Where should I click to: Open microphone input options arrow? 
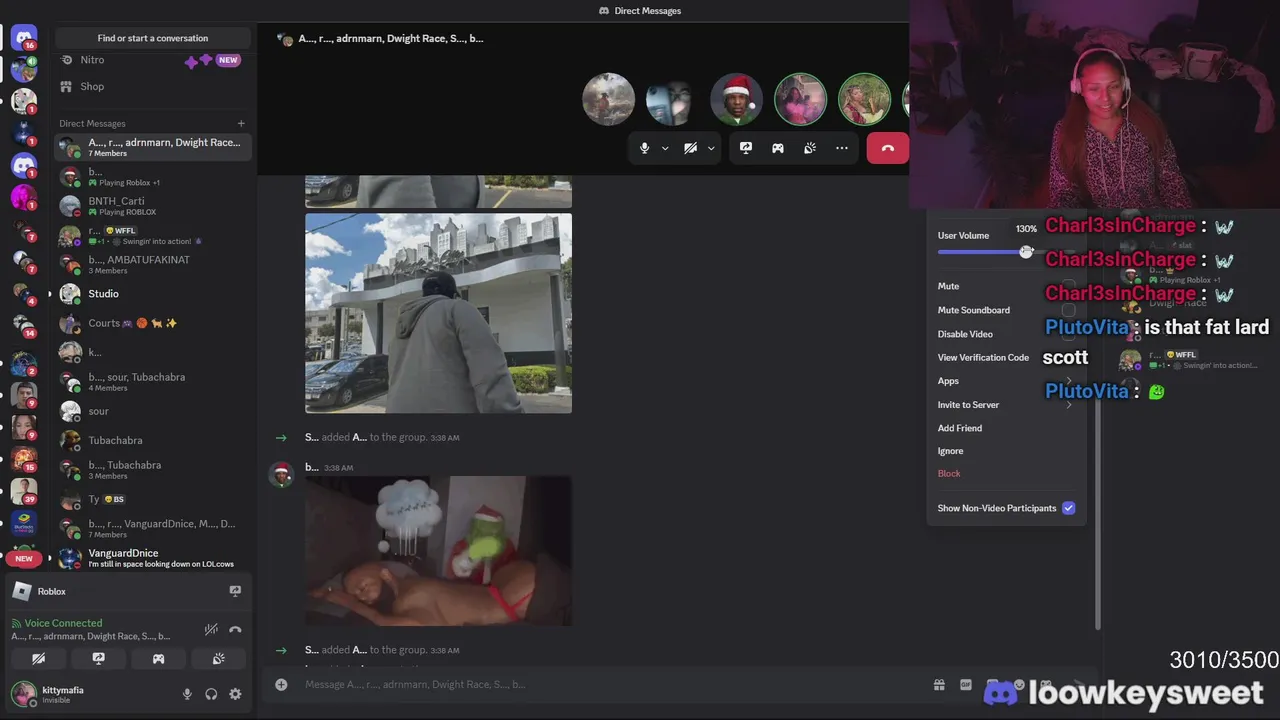pos(664,148)
